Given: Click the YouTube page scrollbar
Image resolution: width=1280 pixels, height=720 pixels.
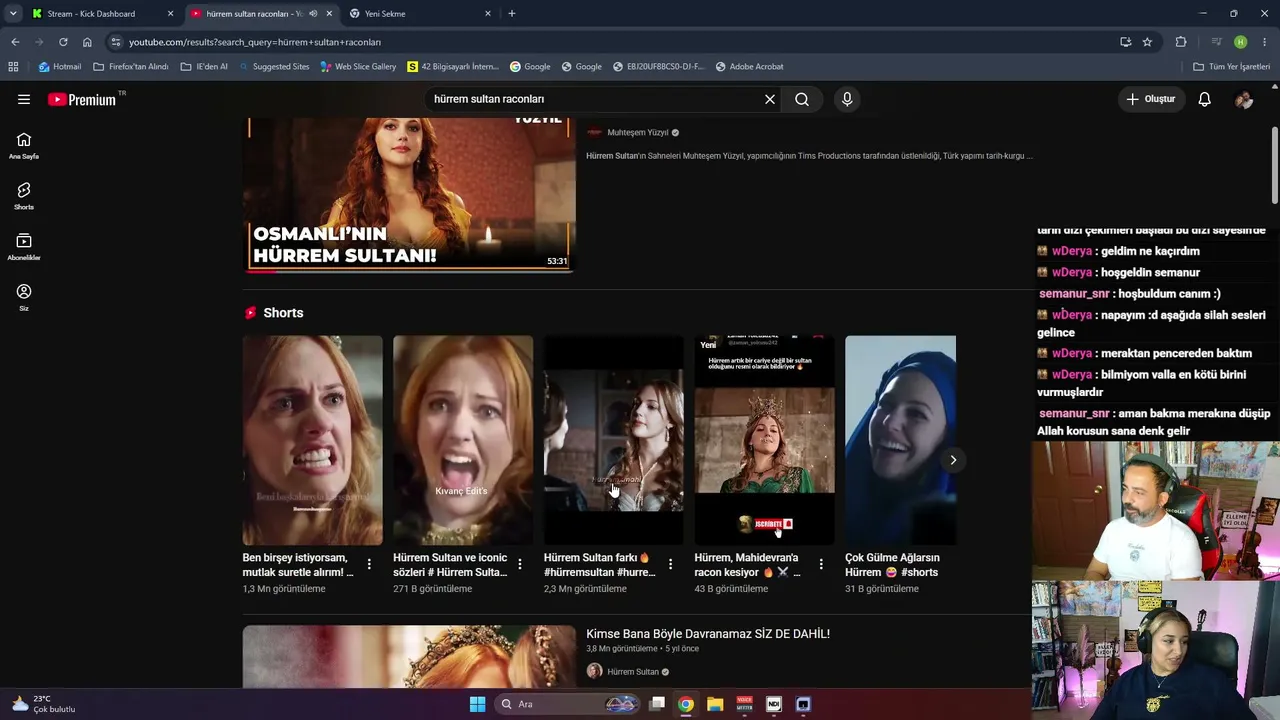Looking at the screenshot, I should [1275, 165].
